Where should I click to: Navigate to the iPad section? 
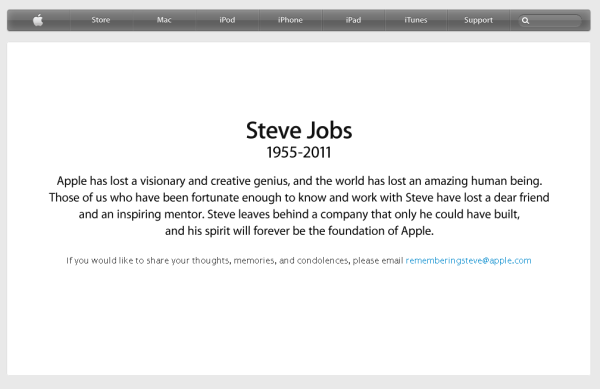coord(353,20)
